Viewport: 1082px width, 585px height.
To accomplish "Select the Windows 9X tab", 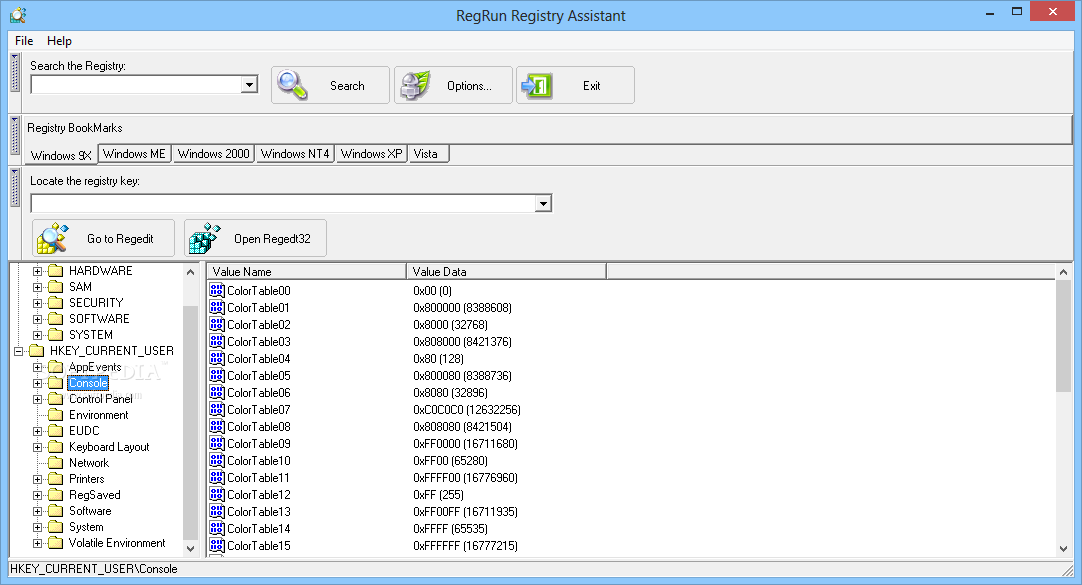I will click(61, 155).
